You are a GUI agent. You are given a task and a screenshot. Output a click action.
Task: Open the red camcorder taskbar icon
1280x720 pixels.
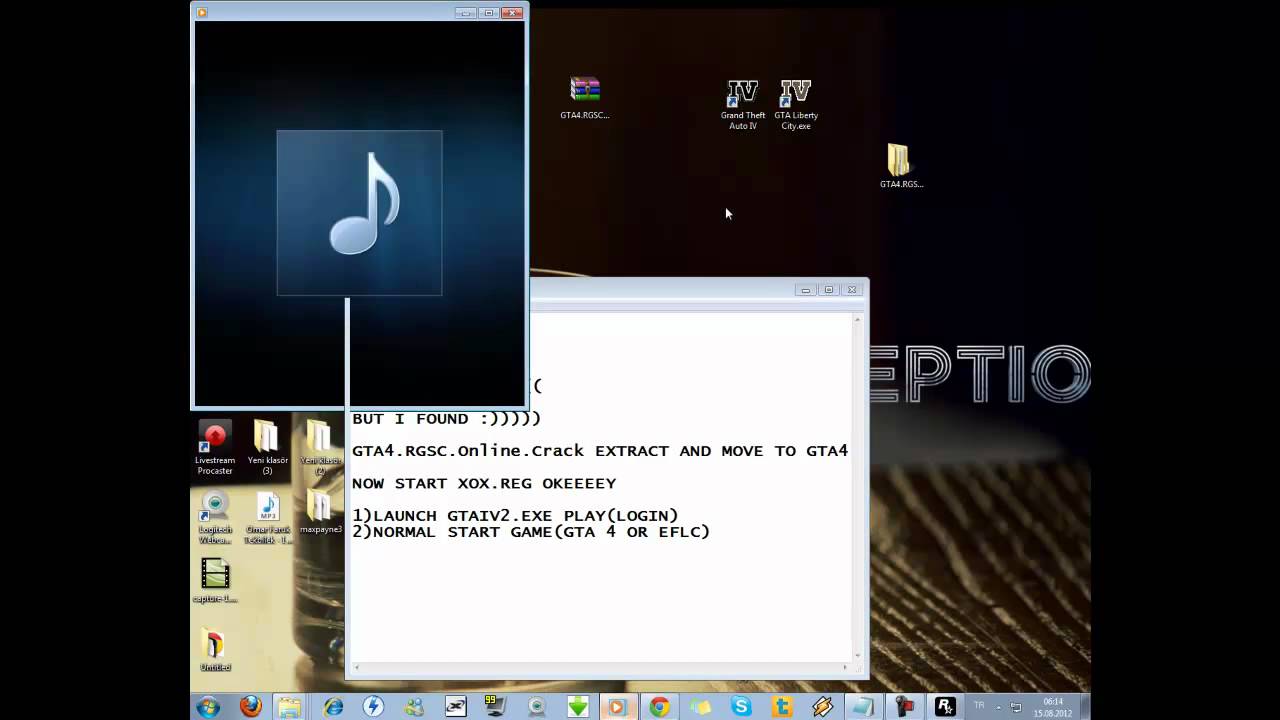point(904,707)
